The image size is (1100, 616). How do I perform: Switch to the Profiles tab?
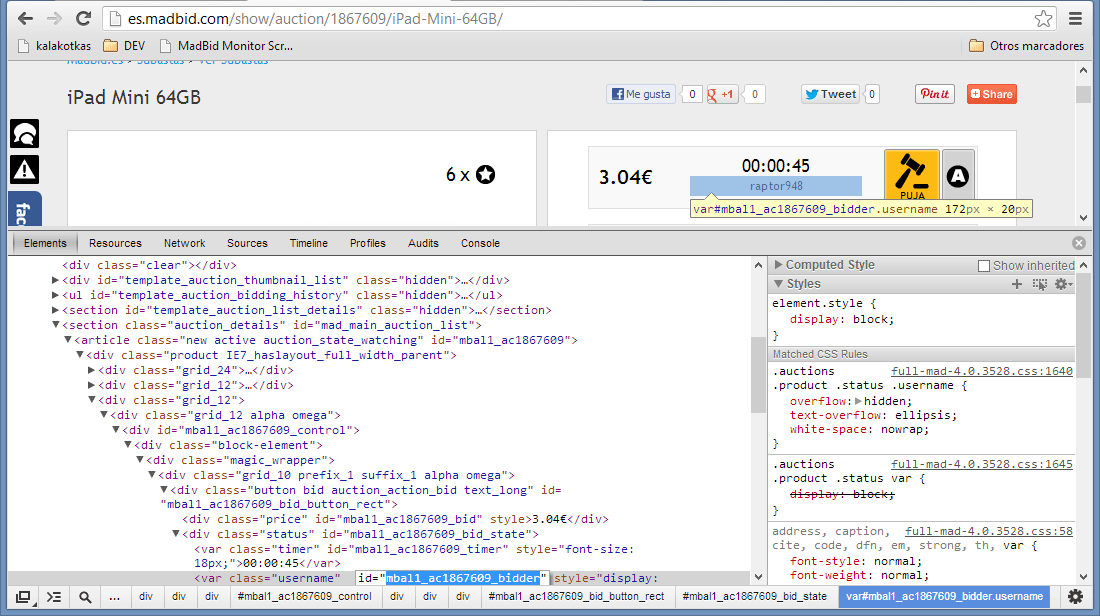pyautogui.click(x=368, y=243)
